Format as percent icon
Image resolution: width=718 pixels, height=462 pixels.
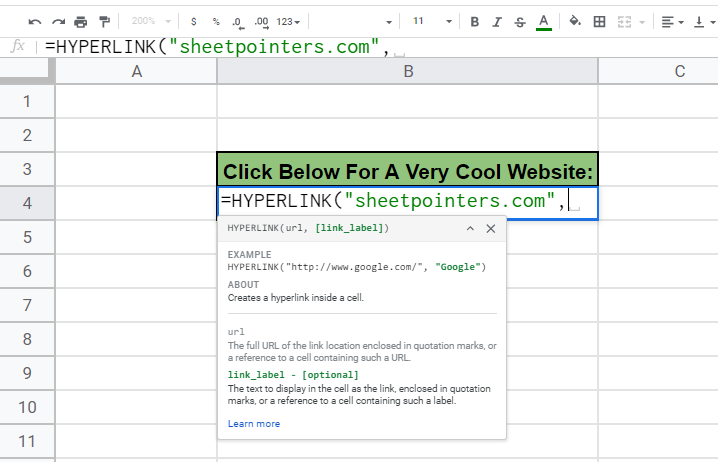(216, 22)
